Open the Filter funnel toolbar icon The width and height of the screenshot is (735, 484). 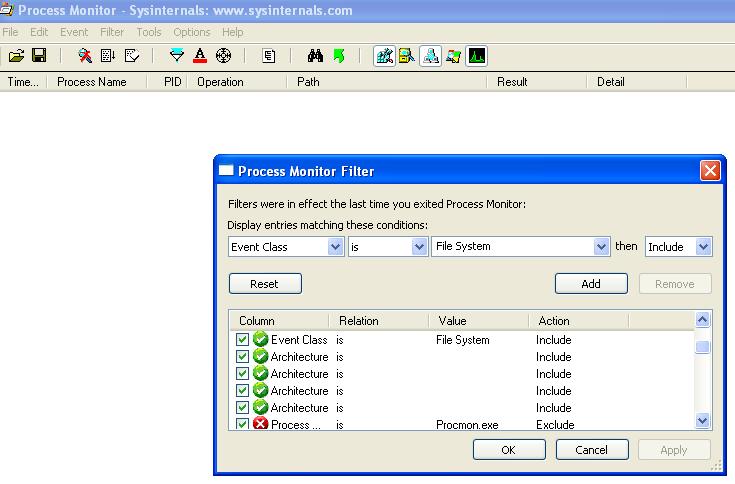(x=177, y=56)
